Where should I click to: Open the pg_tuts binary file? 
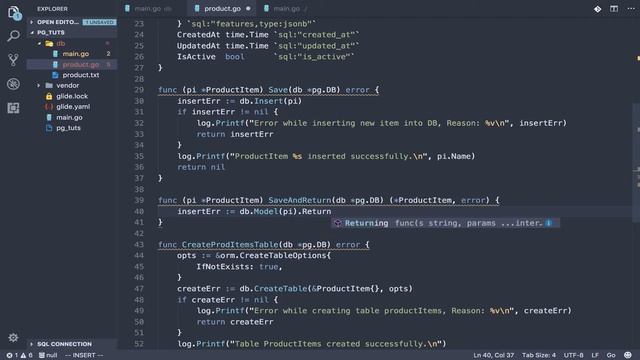68,128
